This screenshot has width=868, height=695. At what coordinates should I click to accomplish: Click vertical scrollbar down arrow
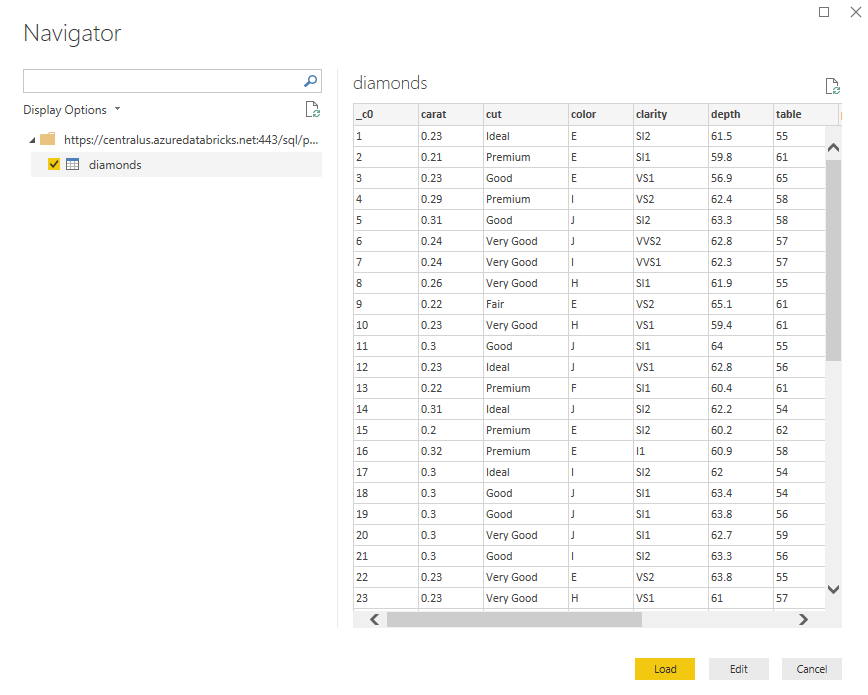coord(833,589)
